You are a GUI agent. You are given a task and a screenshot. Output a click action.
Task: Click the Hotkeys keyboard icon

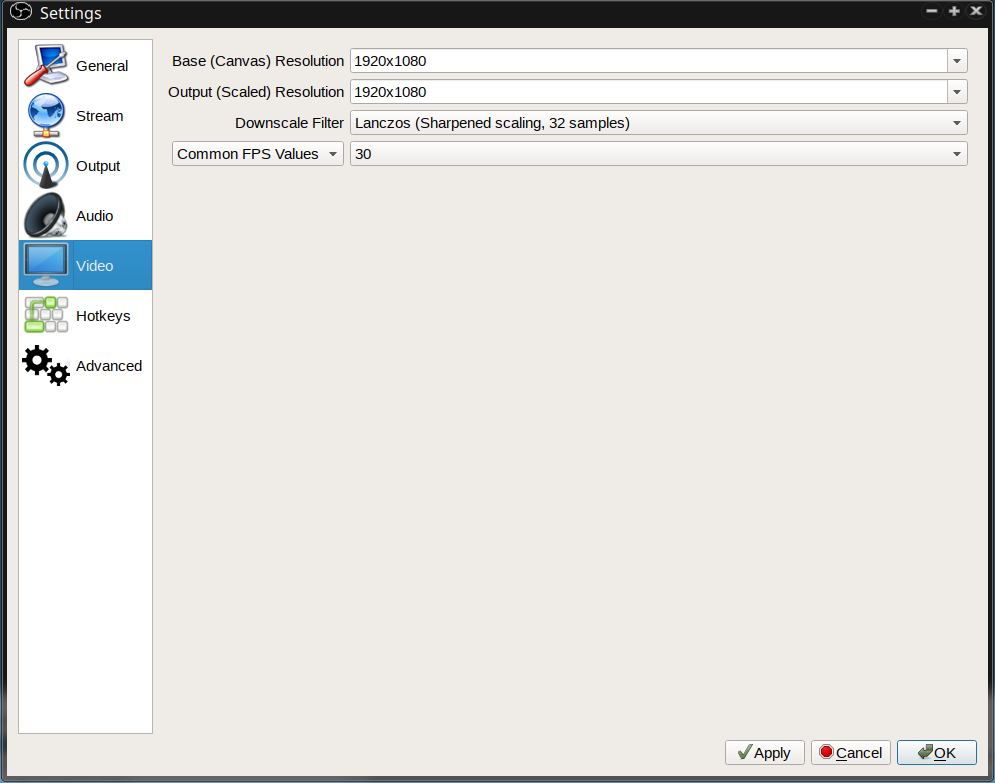46,315
